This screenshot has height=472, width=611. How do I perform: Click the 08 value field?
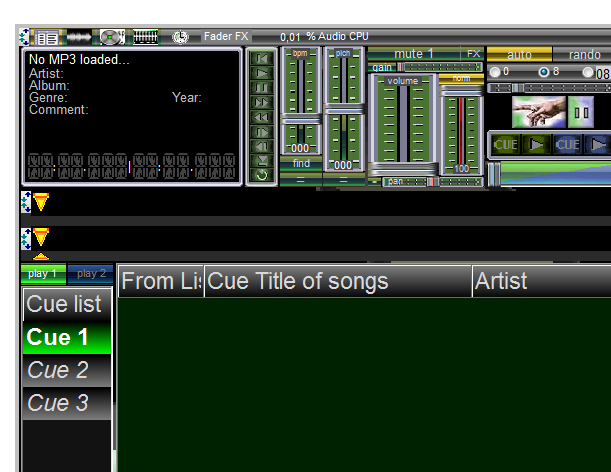(x=603, y=74)
